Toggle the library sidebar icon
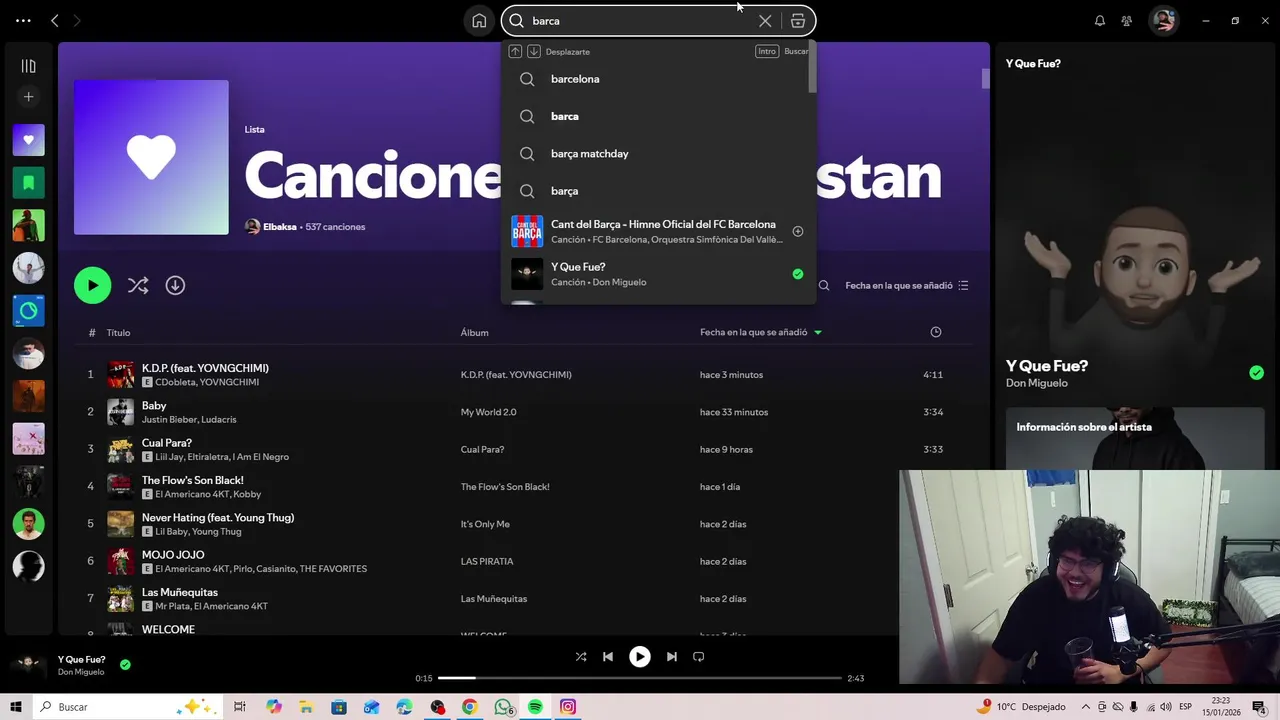Image resolution: width=1280 pixels, height=720 pixels. 28,66
